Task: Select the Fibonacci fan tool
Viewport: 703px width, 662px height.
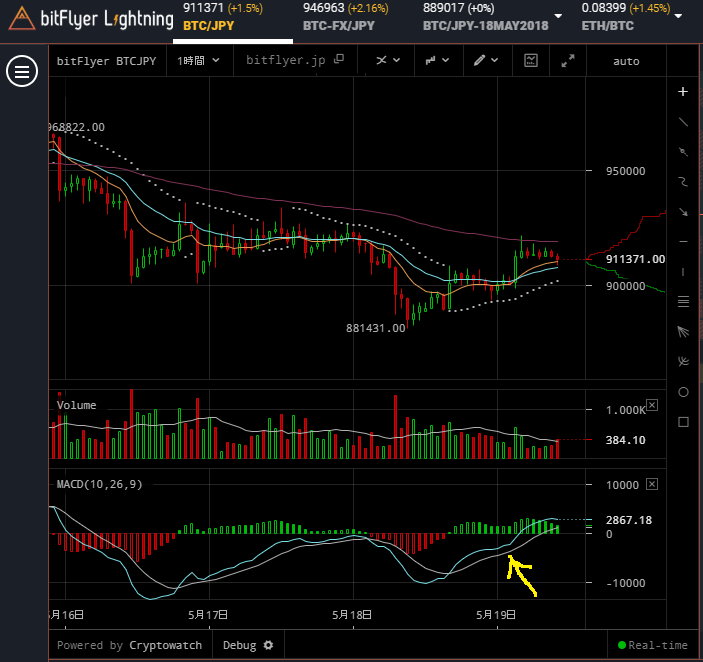Action: click(683, 332)
